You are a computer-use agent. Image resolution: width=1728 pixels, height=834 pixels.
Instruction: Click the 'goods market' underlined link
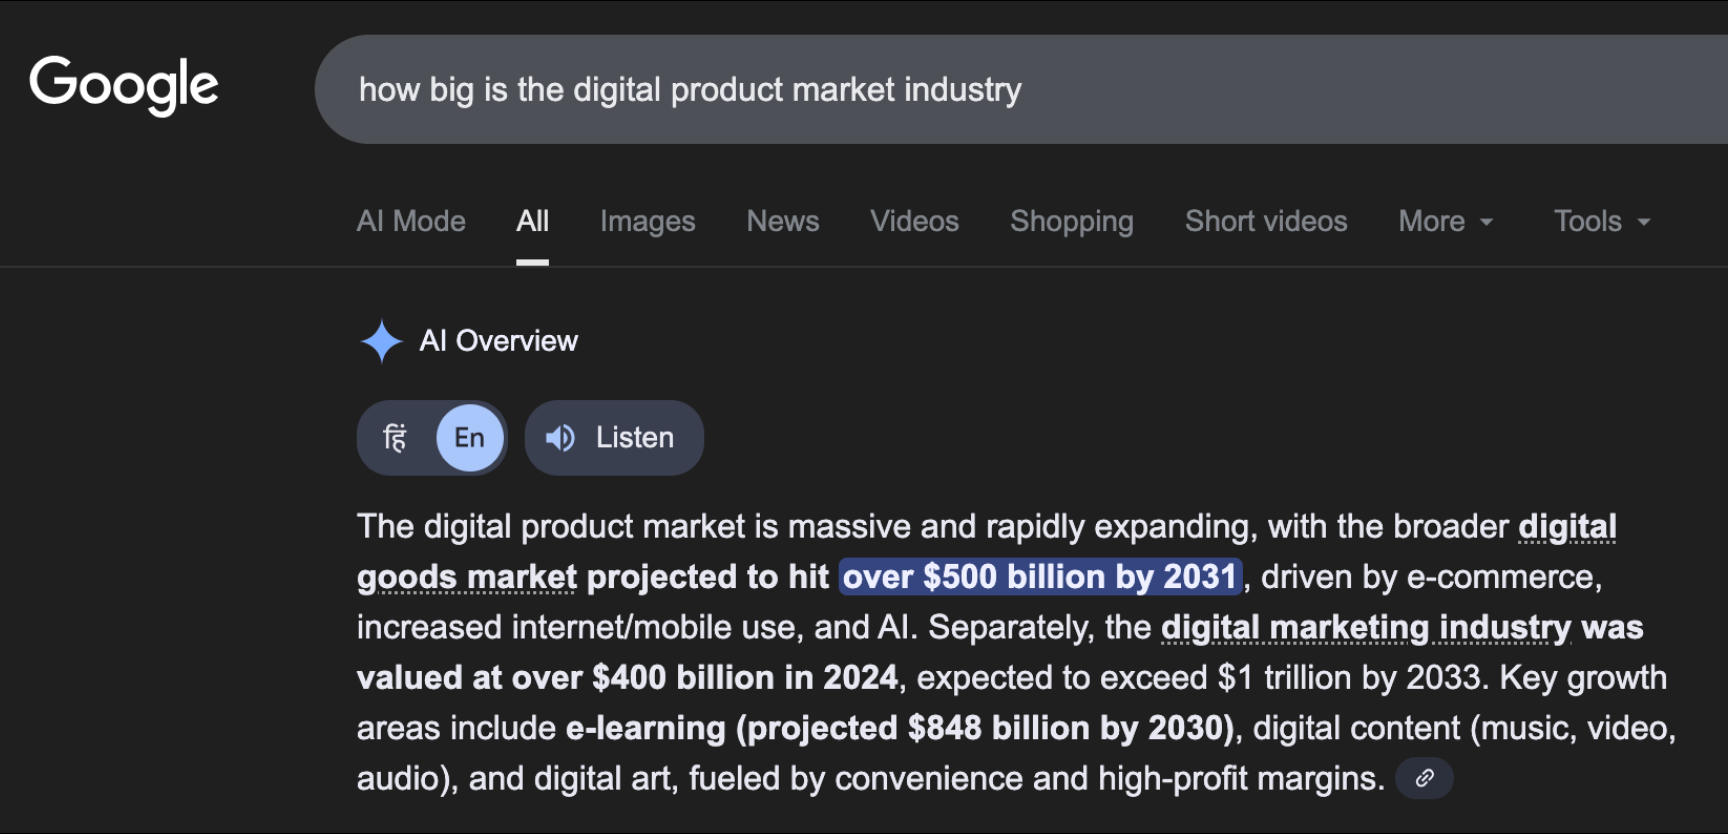click(467, 578)
